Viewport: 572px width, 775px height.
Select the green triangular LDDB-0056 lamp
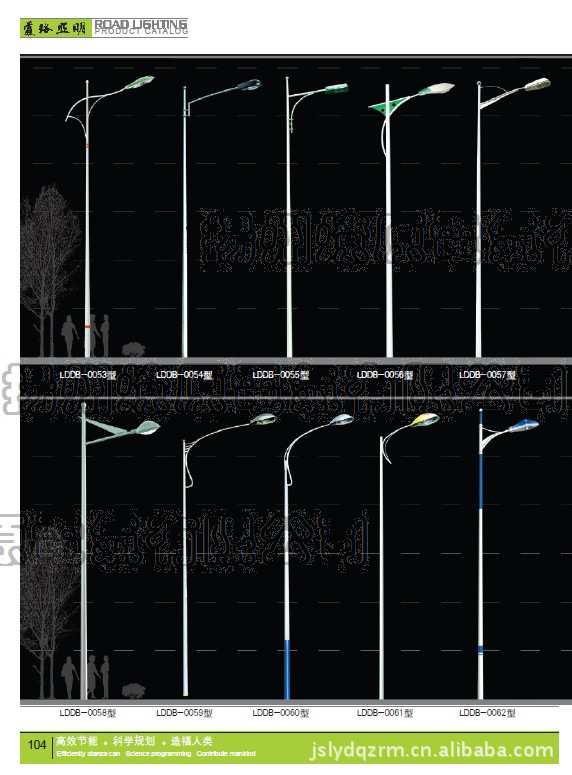click(x=411, y=219)
